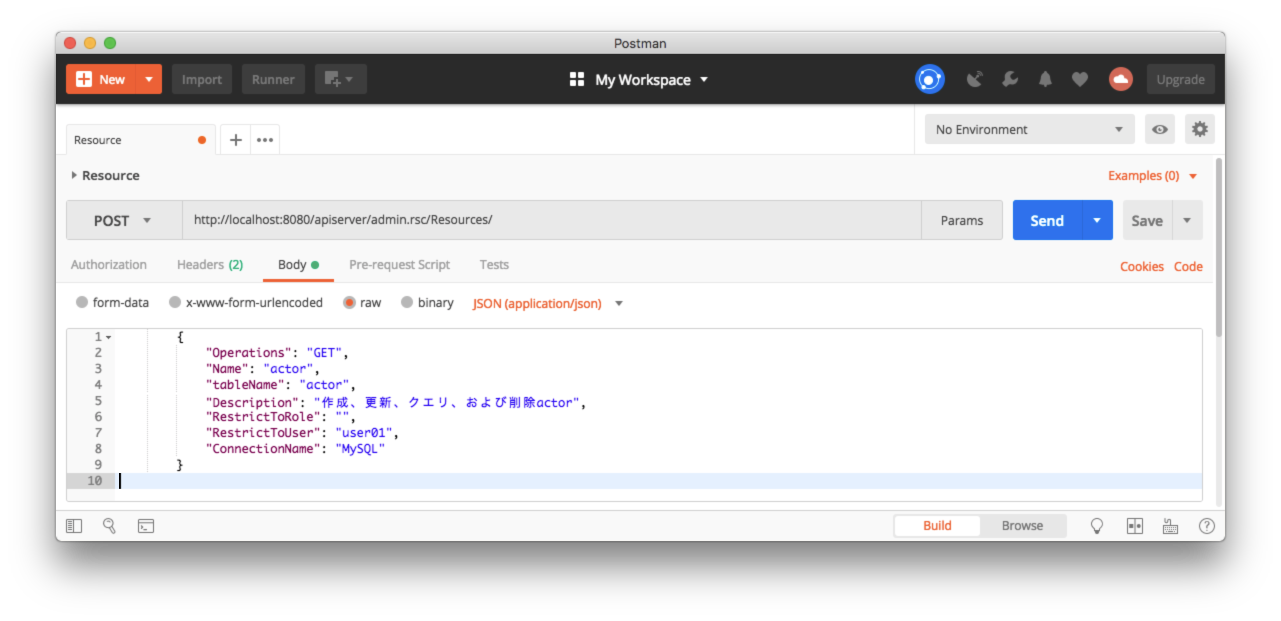Viewport: 1281px width, 621px height.
Task: Click the heart icon in header
Action: pos(1080,79)
